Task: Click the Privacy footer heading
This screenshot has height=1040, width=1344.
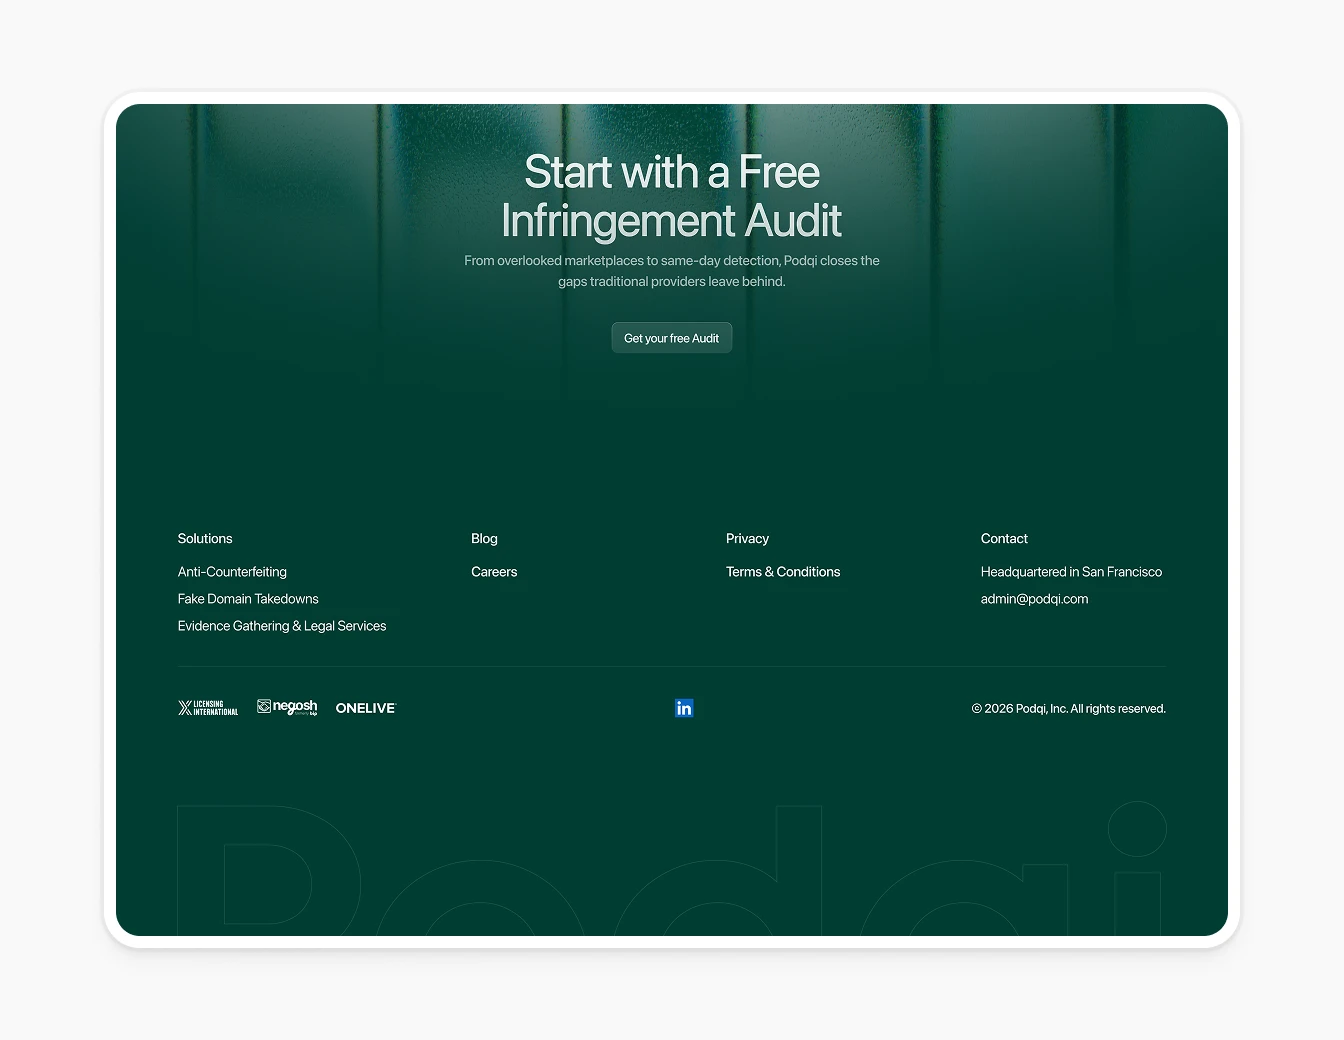Action: click(x=747, y=538)
